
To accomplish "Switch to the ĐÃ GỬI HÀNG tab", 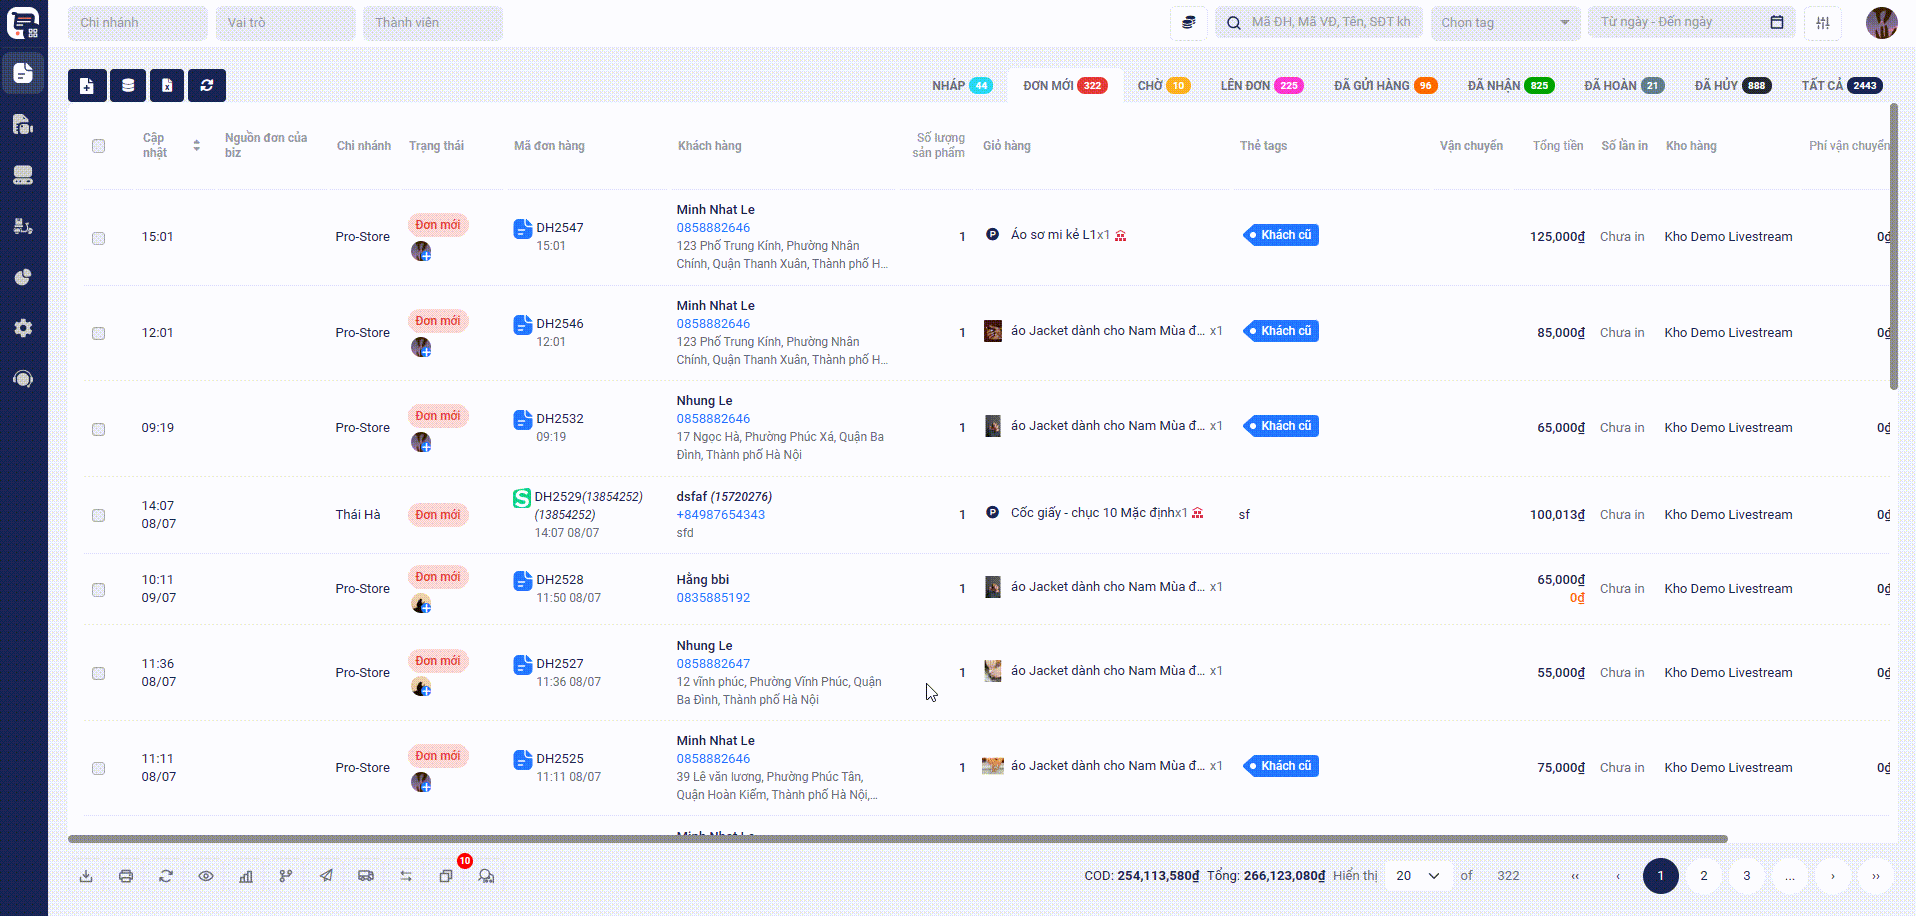I will pos(1384,86).
